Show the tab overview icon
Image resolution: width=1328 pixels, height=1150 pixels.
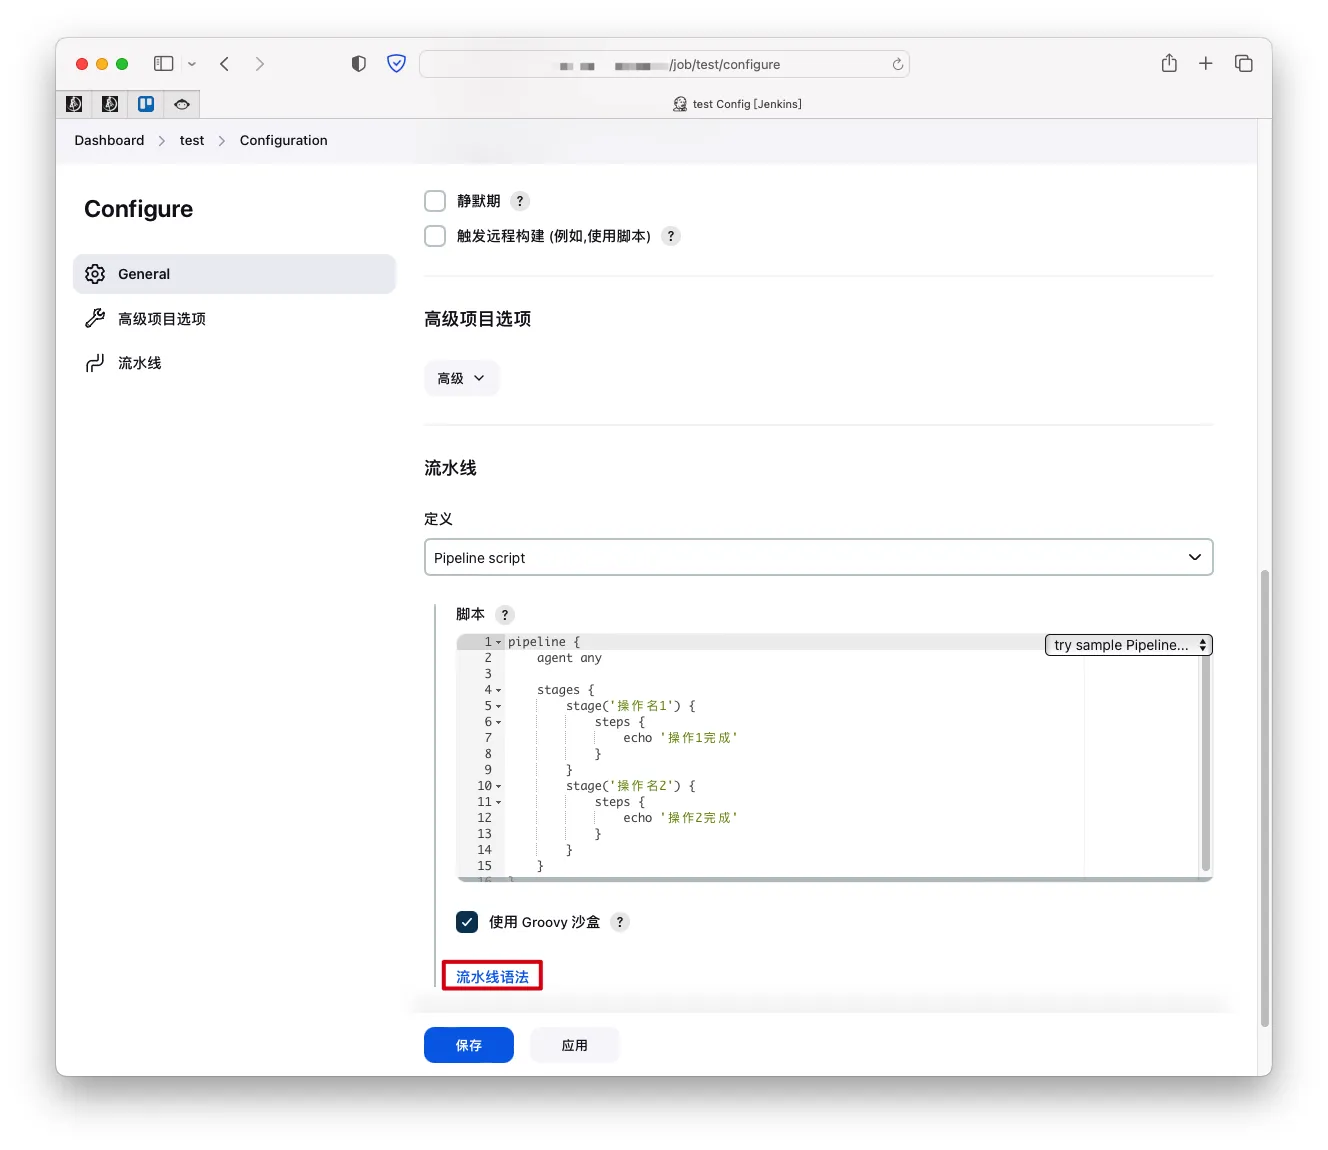pyautogui.click(x=1243, y=64)
